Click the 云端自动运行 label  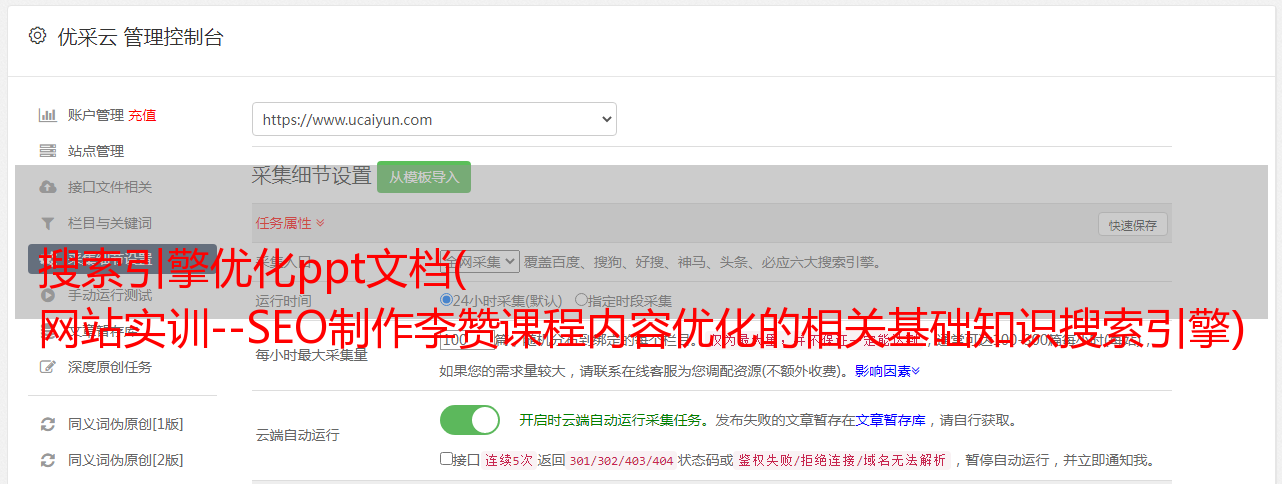[298, 435]
